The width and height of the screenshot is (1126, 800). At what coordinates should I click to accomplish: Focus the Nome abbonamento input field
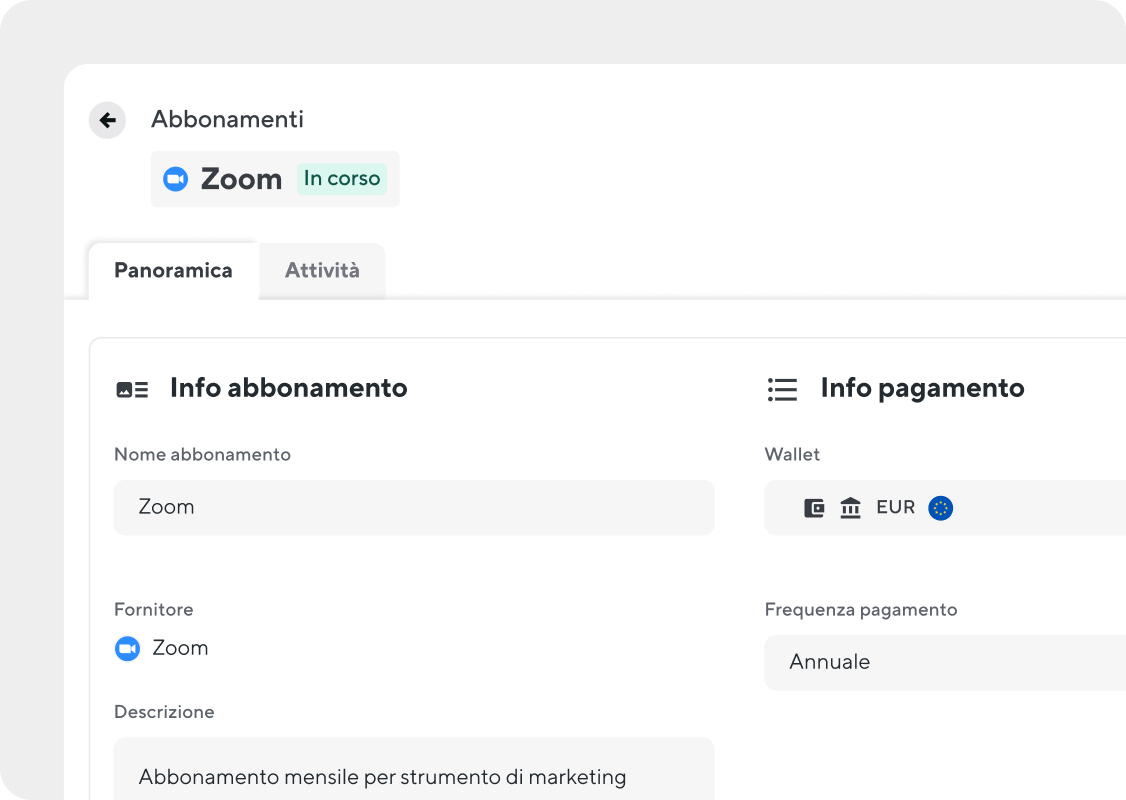coord(414,508)
